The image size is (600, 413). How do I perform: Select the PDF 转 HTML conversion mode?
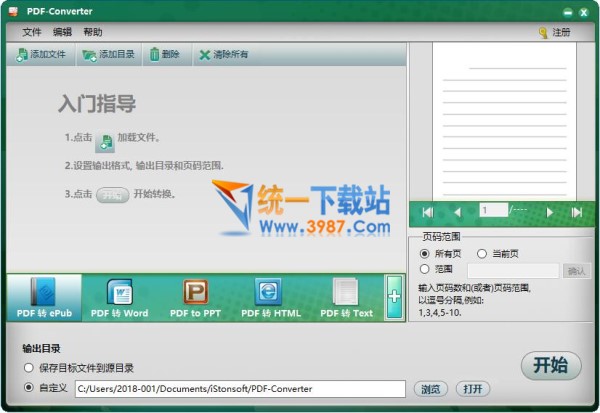271,298
